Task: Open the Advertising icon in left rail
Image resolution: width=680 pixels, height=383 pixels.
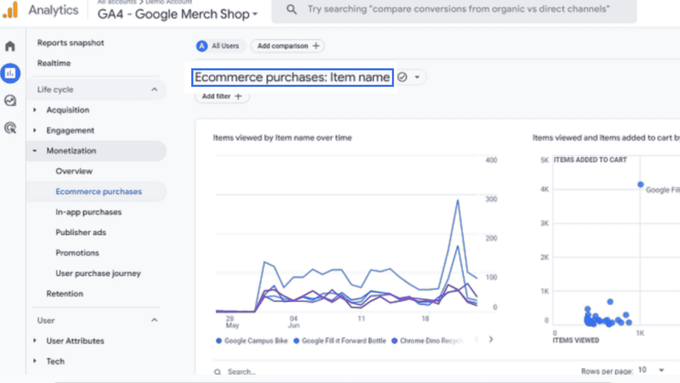Action: (10, 128)
